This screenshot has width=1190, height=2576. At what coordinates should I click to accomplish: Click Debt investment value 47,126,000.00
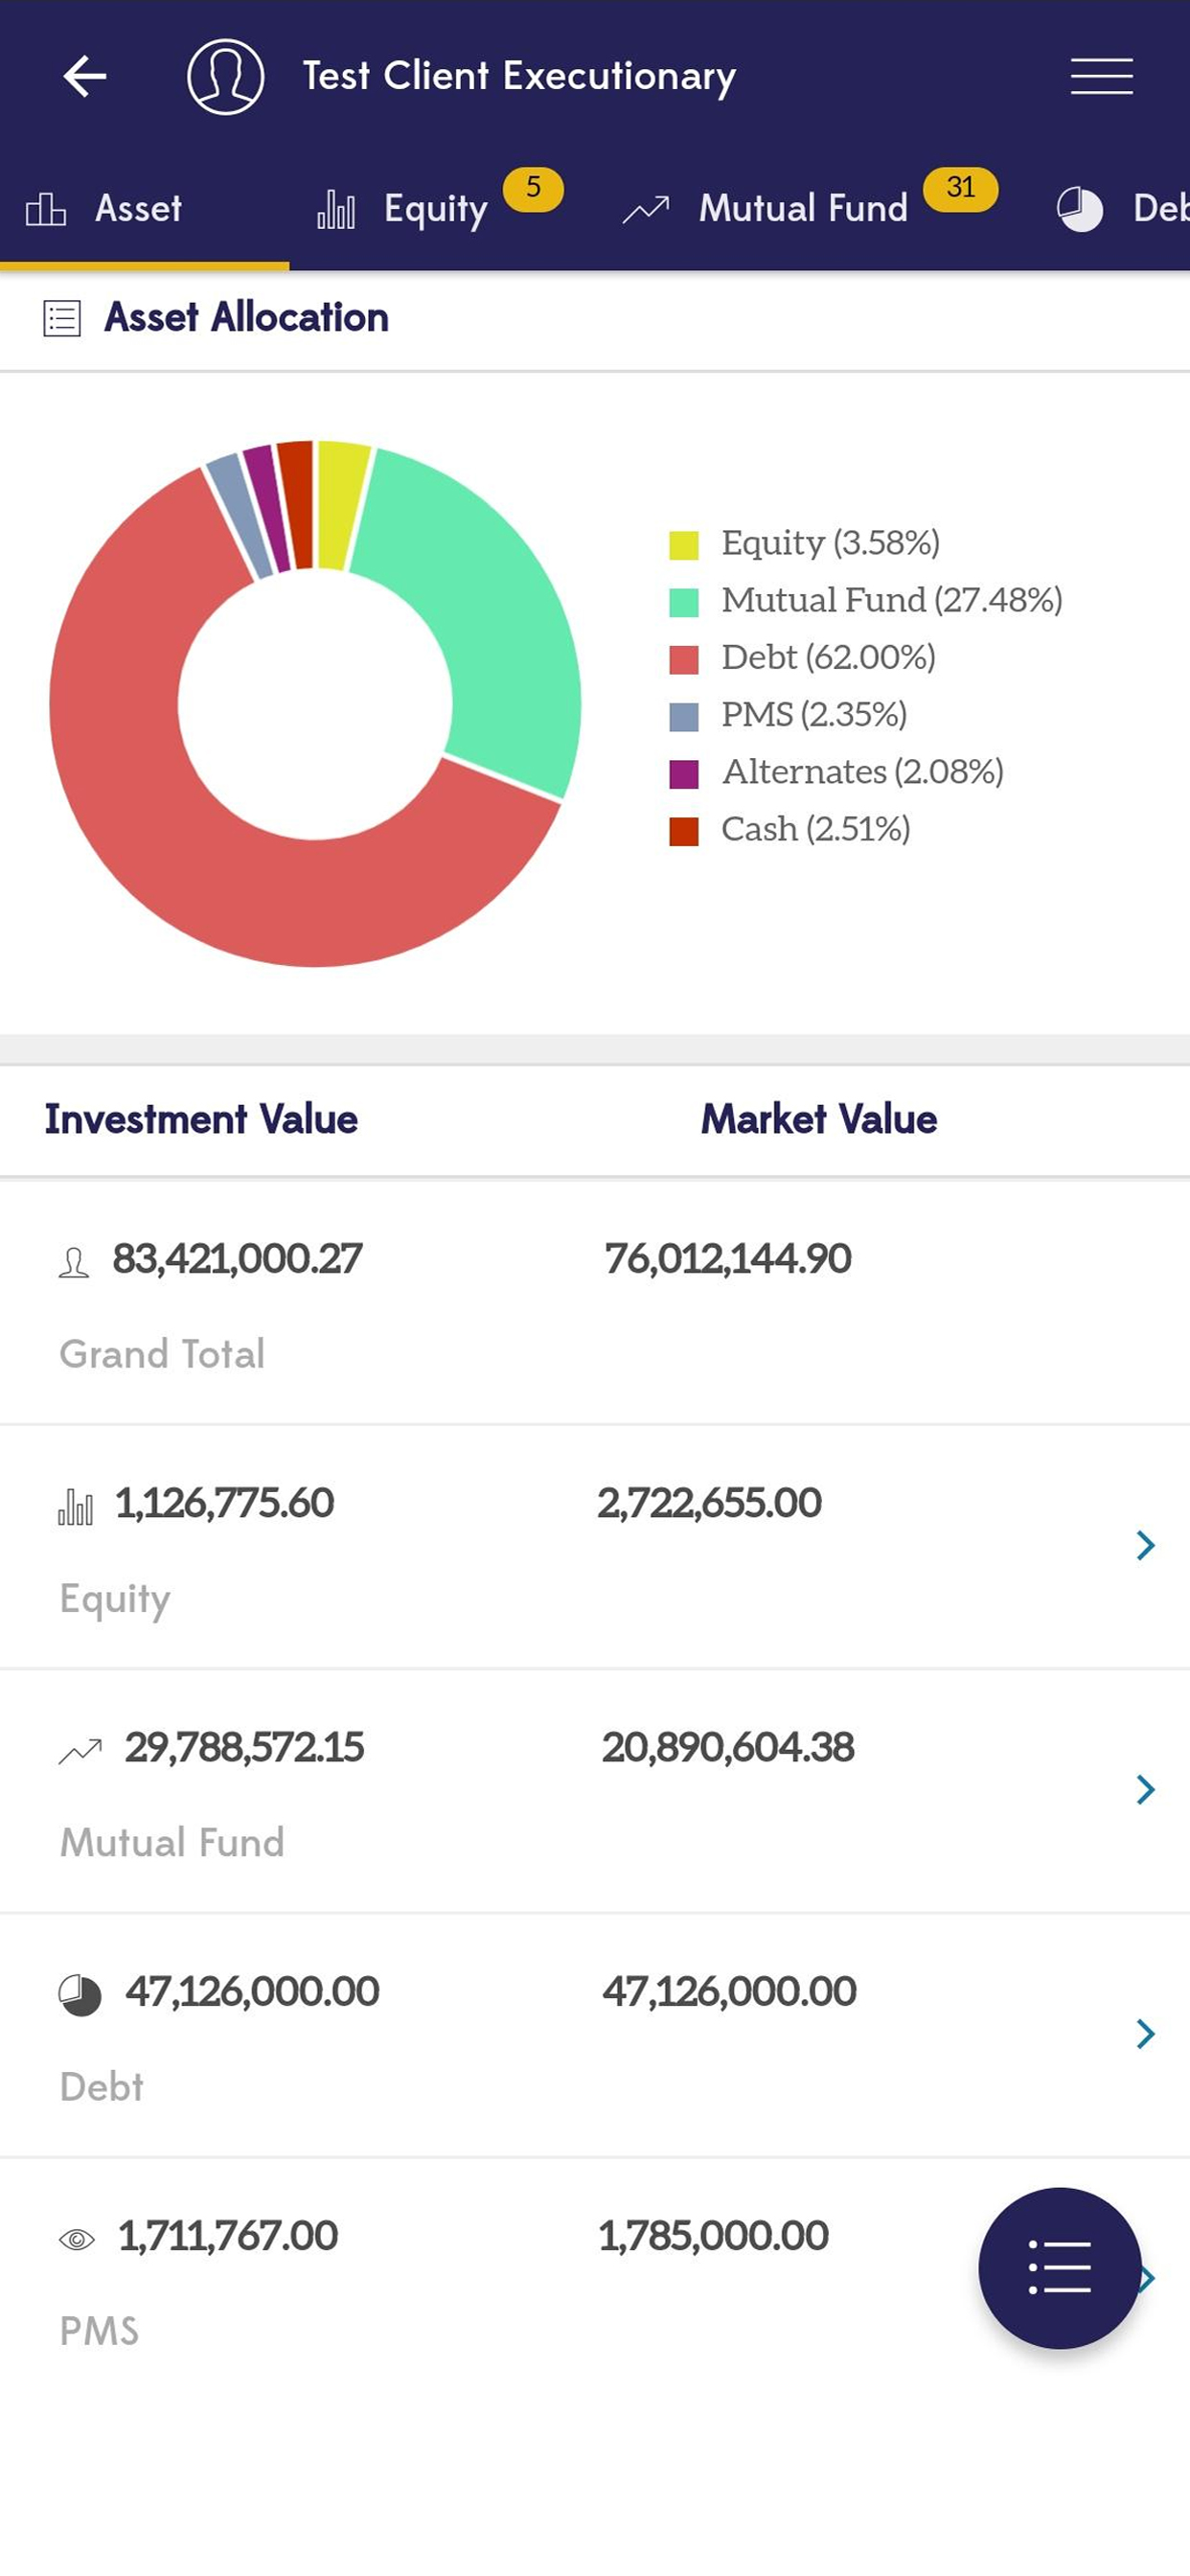[252, 1991]
